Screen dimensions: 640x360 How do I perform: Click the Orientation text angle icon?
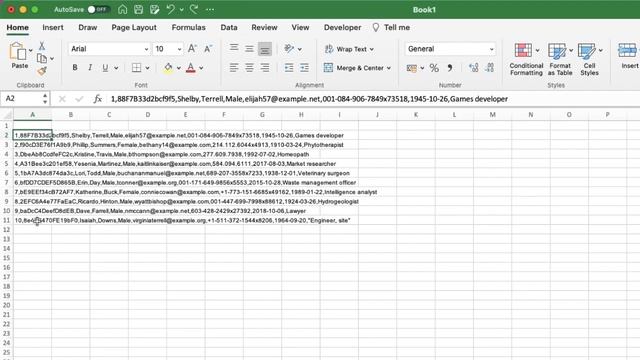point(289,49)
